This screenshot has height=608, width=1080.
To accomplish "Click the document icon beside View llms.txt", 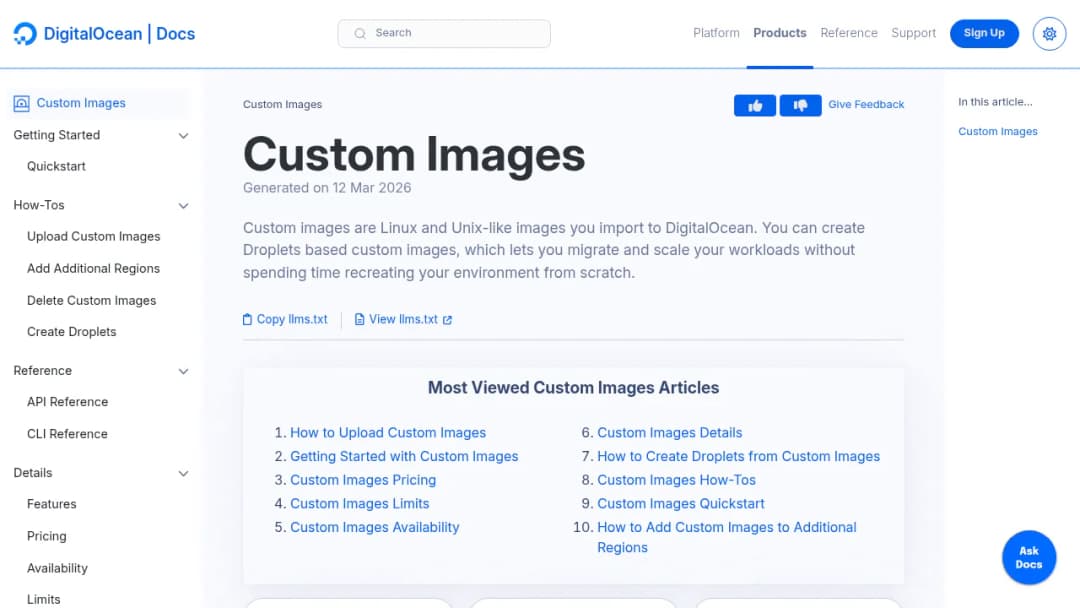I will 359,319.
